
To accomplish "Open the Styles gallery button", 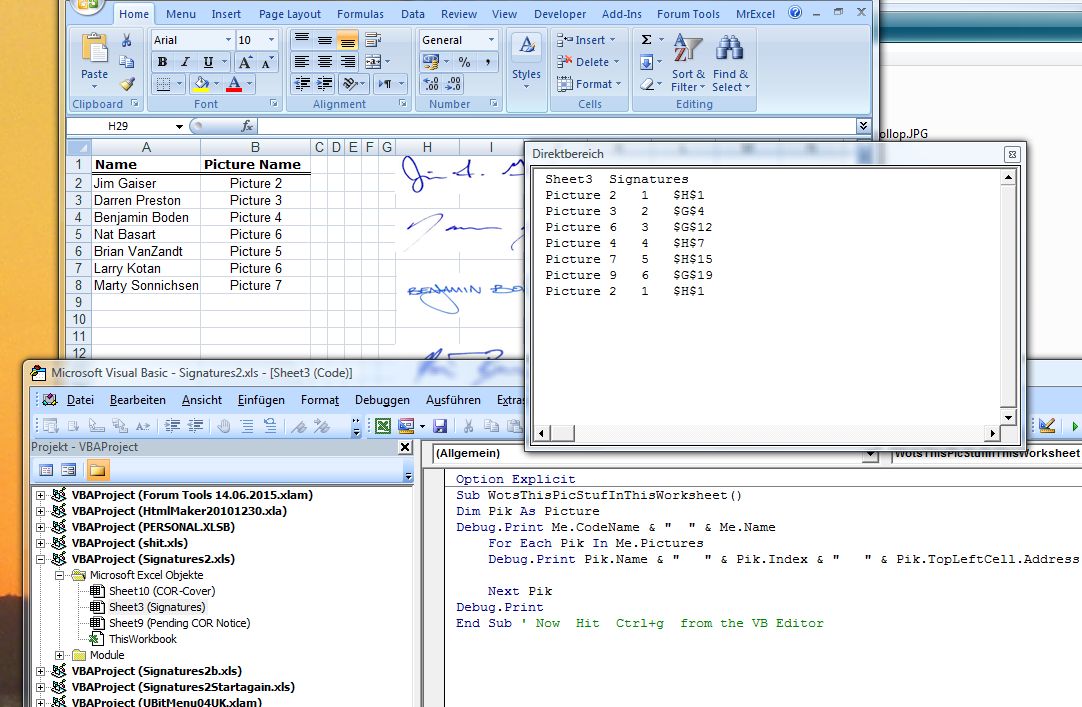I will [526, 61].
